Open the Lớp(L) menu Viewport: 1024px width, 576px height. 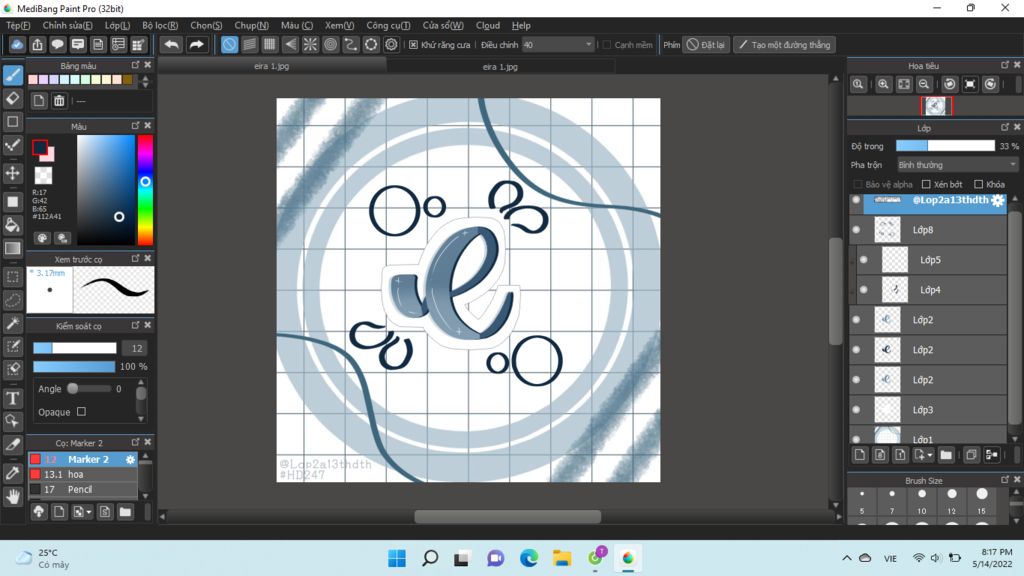(x=117, y=25)
